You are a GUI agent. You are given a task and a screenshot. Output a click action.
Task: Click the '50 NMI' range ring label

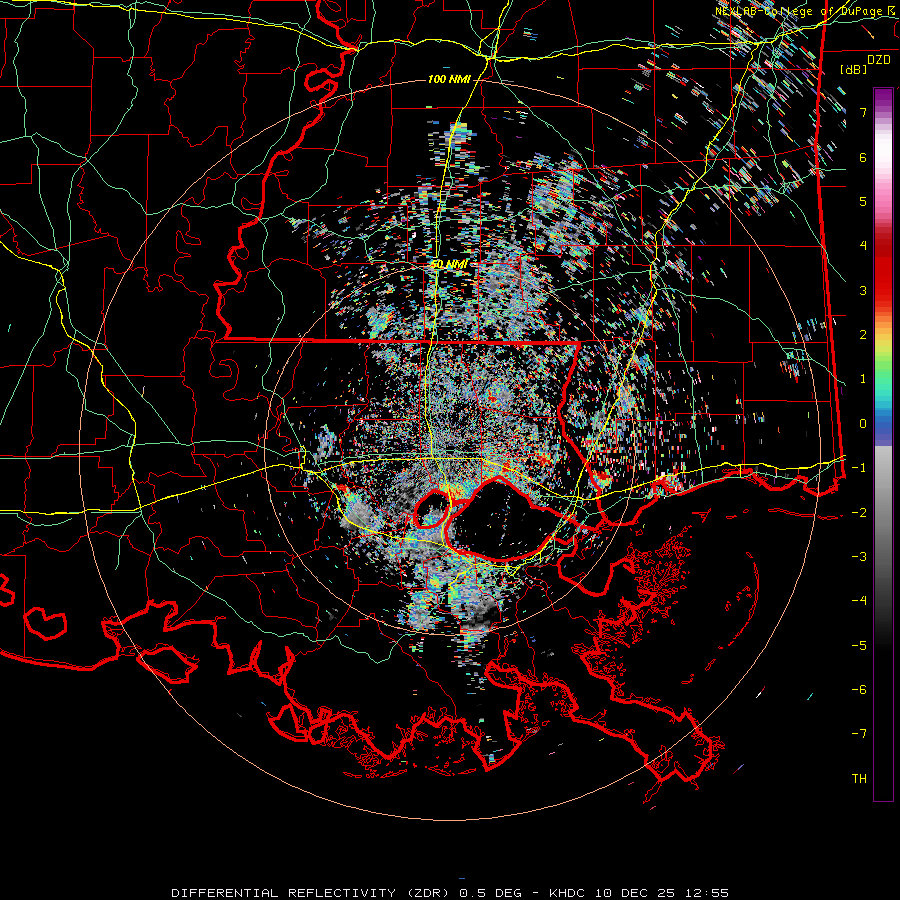[x=449, y=265]
